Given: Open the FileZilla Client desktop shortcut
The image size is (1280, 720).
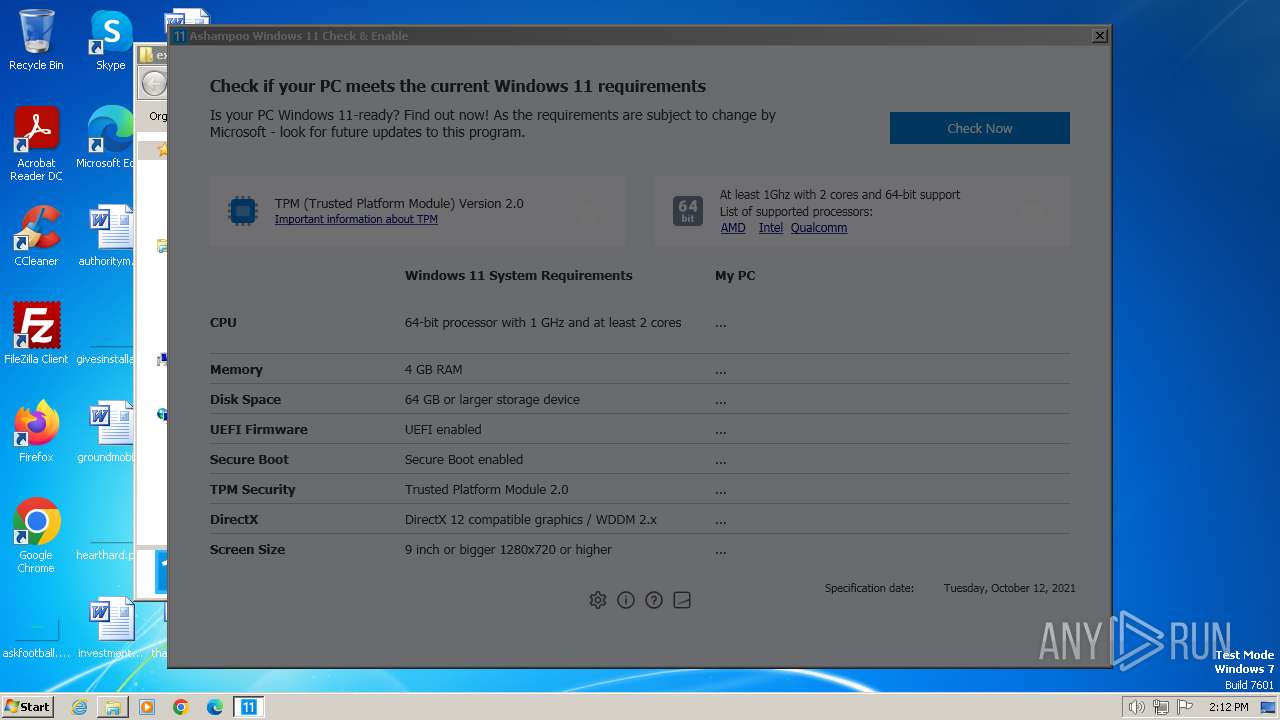Looking at the screenshot, I should click(36, 334).
